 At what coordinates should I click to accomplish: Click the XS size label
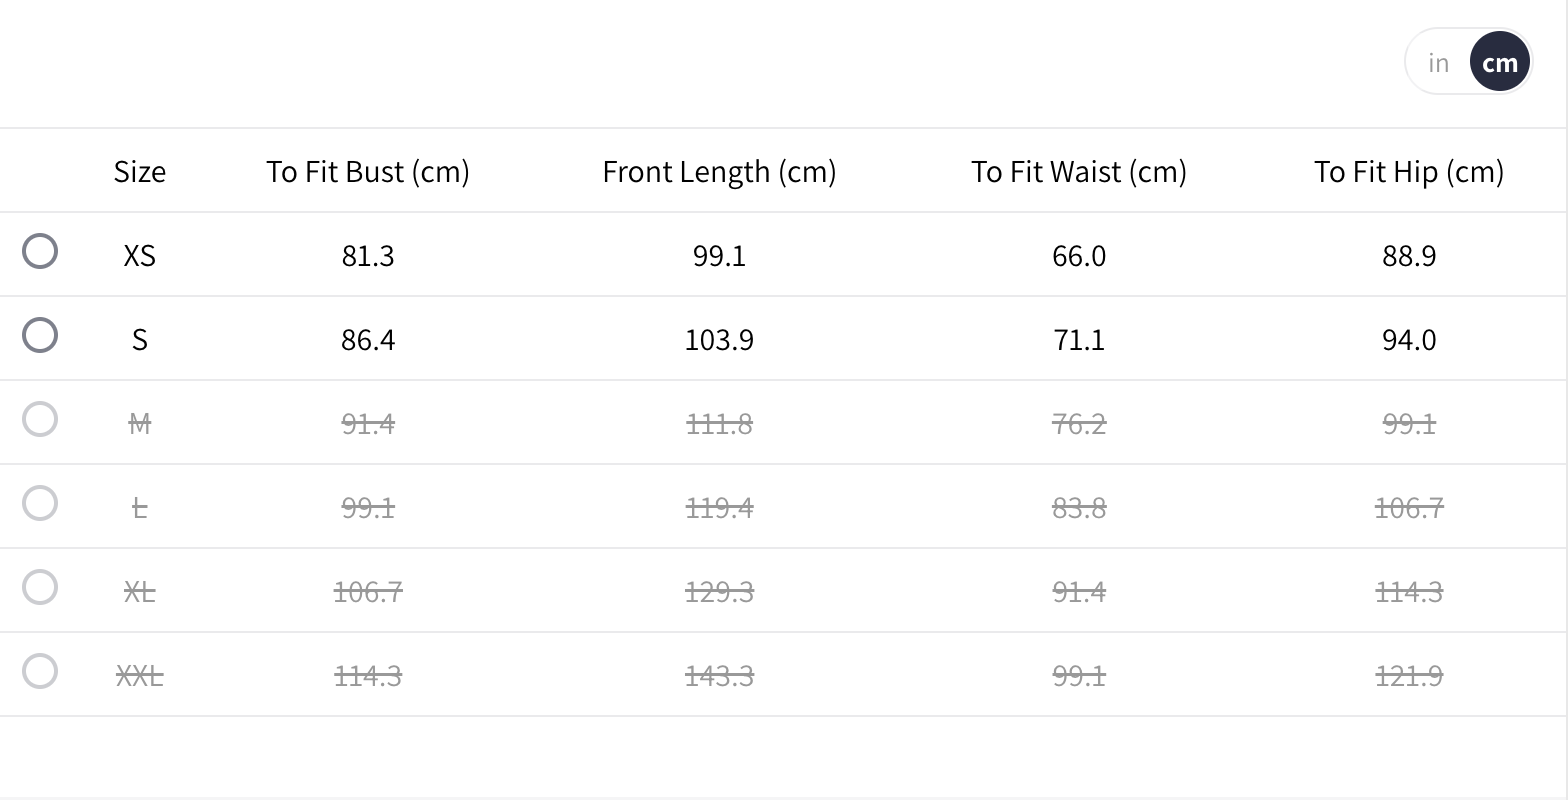pyautogui.click(x=140, y=256)
